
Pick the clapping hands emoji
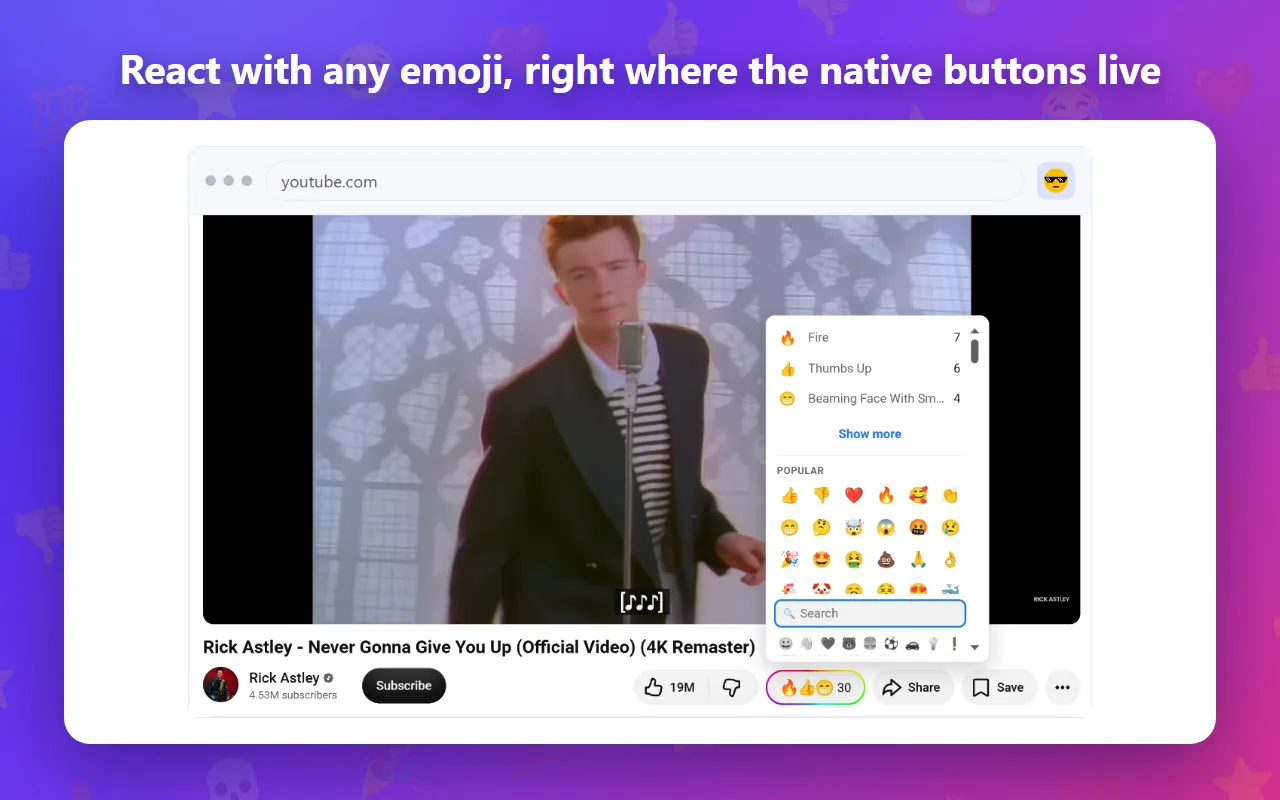[950, 495]
